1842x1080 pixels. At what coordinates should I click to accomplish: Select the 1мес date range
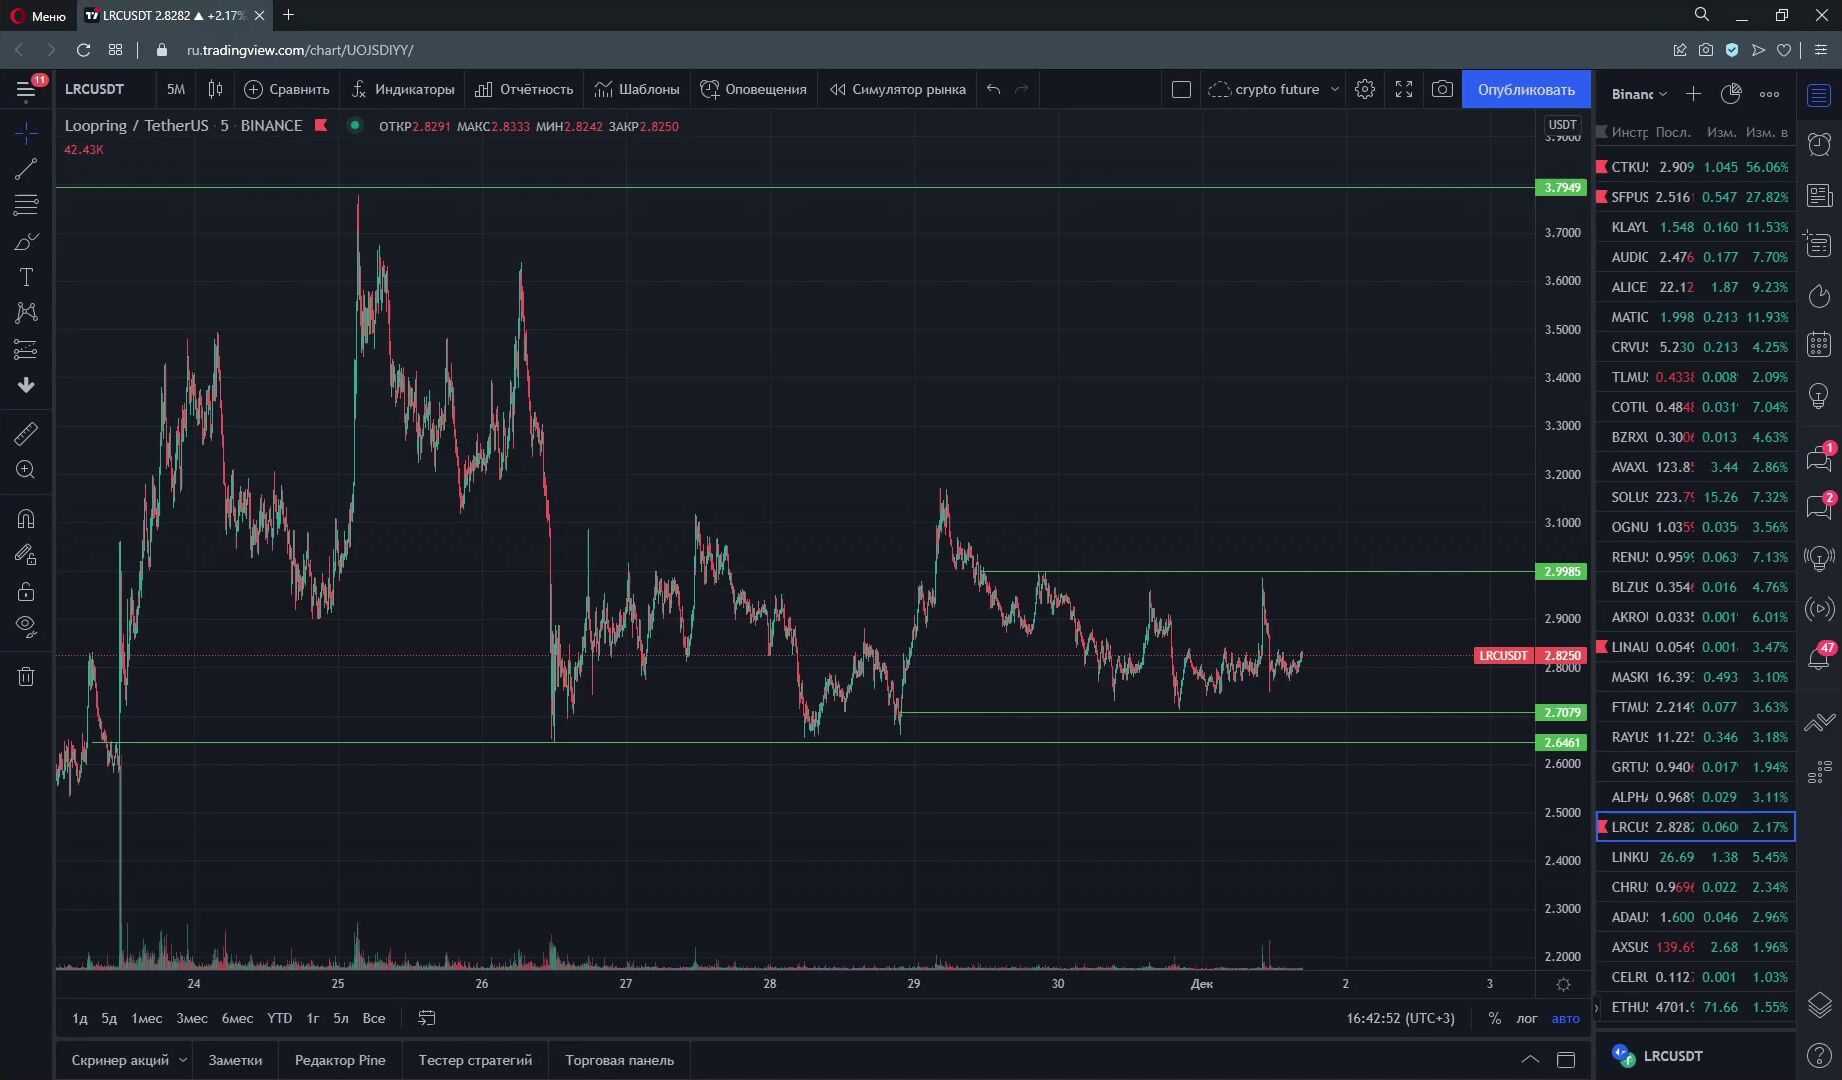click(147, 1018)
